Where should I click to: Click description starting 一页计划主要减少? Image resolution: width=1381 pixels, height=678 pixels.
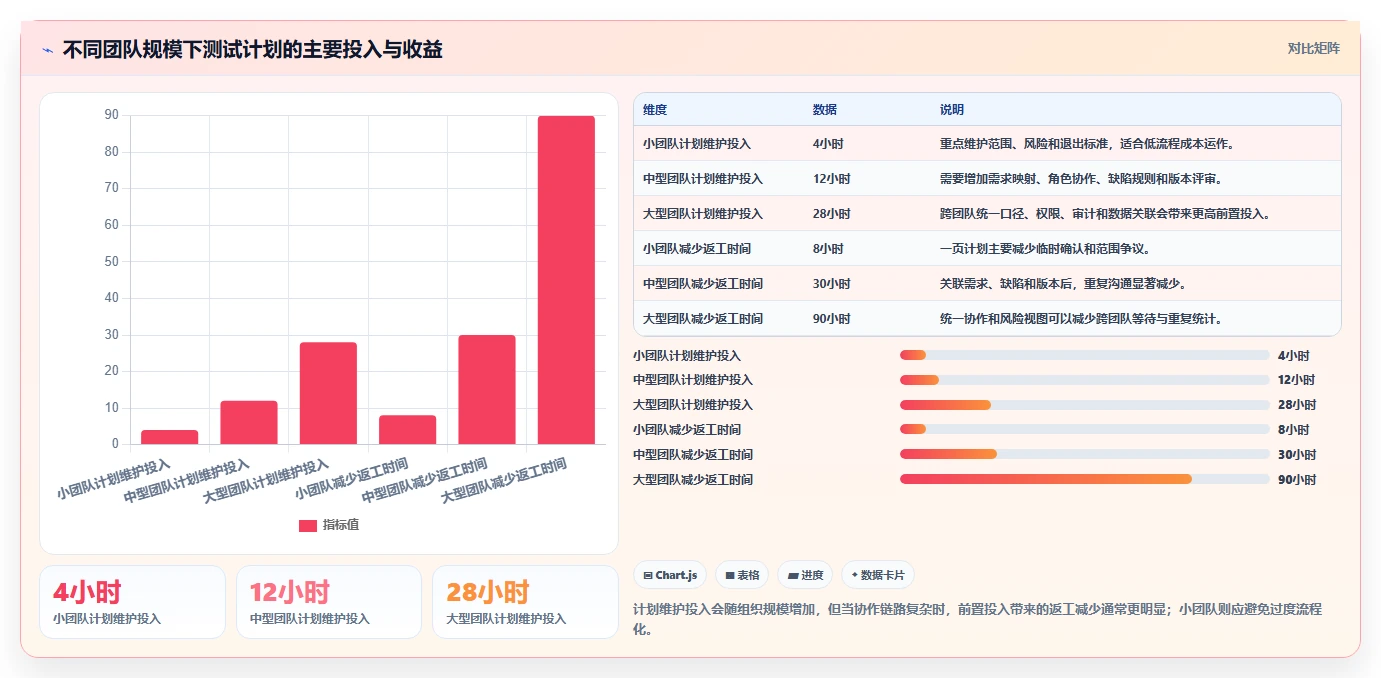(x=1047, y=249)
